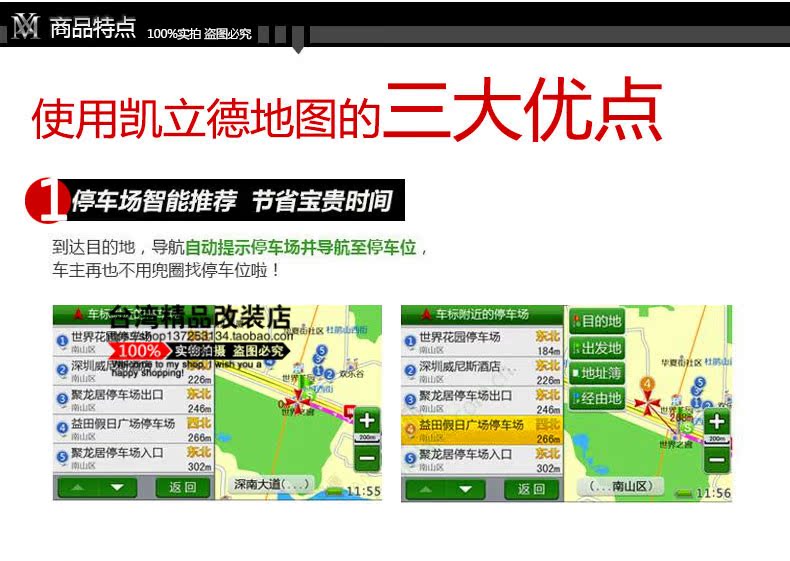Viewport: 790px width, 561px height.
Task: Tap 返回 on the 11:55 screen
Action: point(182,487)
